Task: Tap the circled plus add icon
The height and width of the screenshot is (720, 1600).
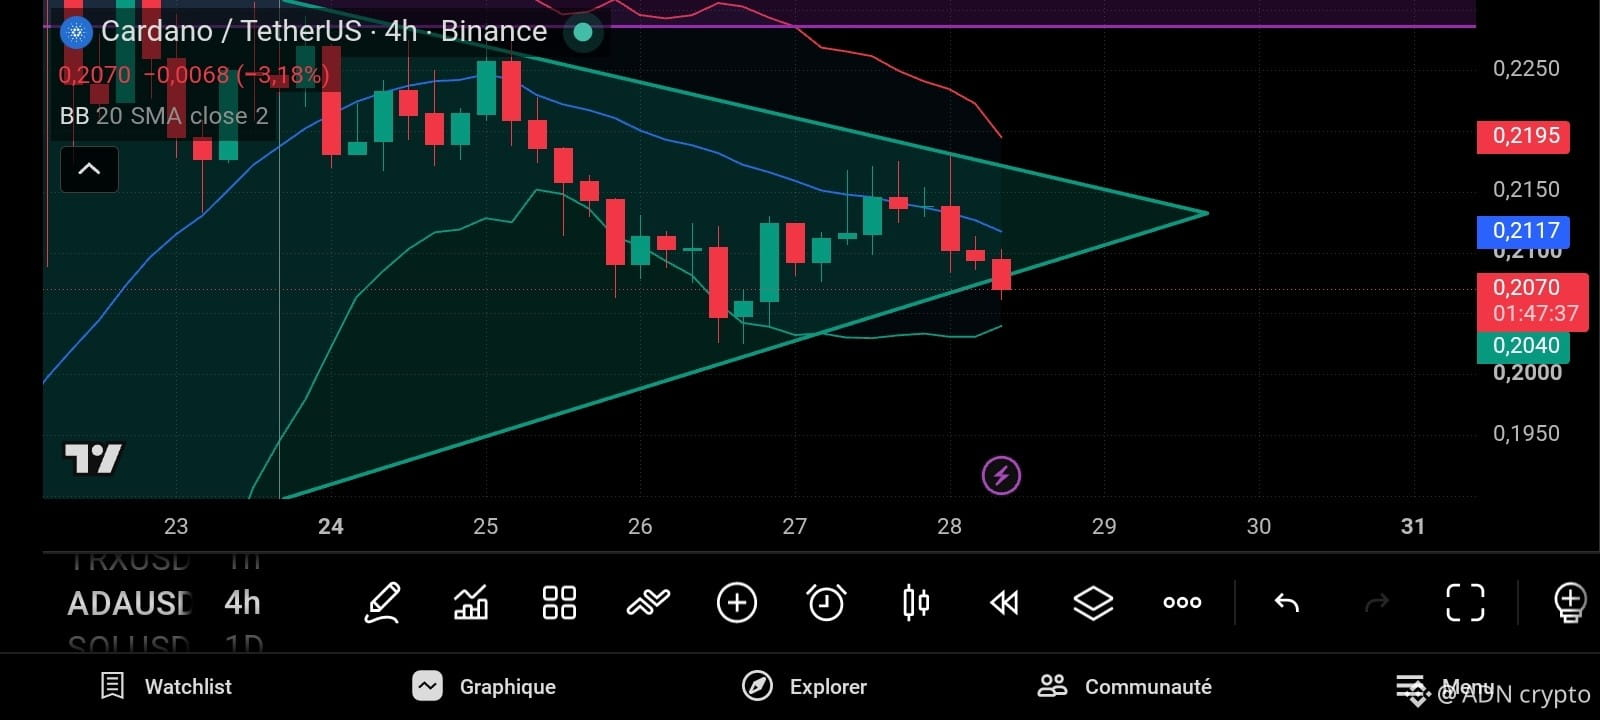Action: tap(737, 603)
